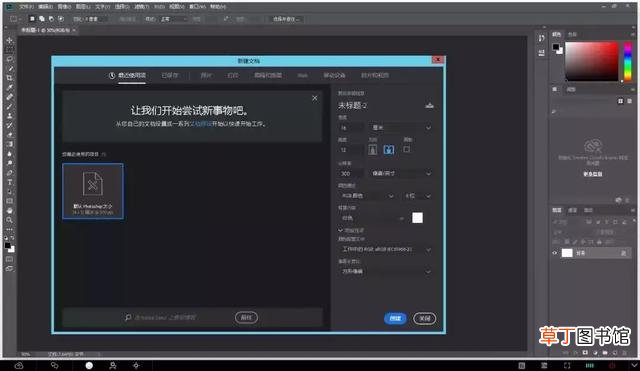The height and width of the screenshot is (371, 640).
Task: Click the blue 创建 (Create) button
Action: (x=395, y=318)
